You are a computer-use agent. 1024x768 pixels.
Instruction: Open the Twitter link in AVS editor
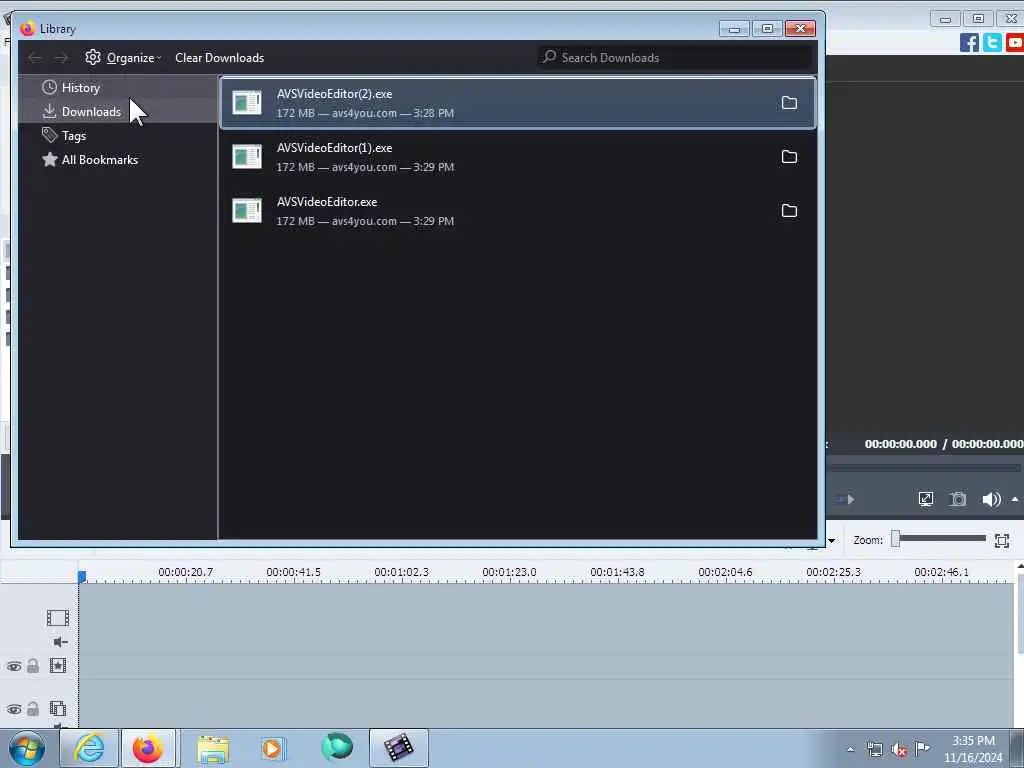(x=992, y=42)
